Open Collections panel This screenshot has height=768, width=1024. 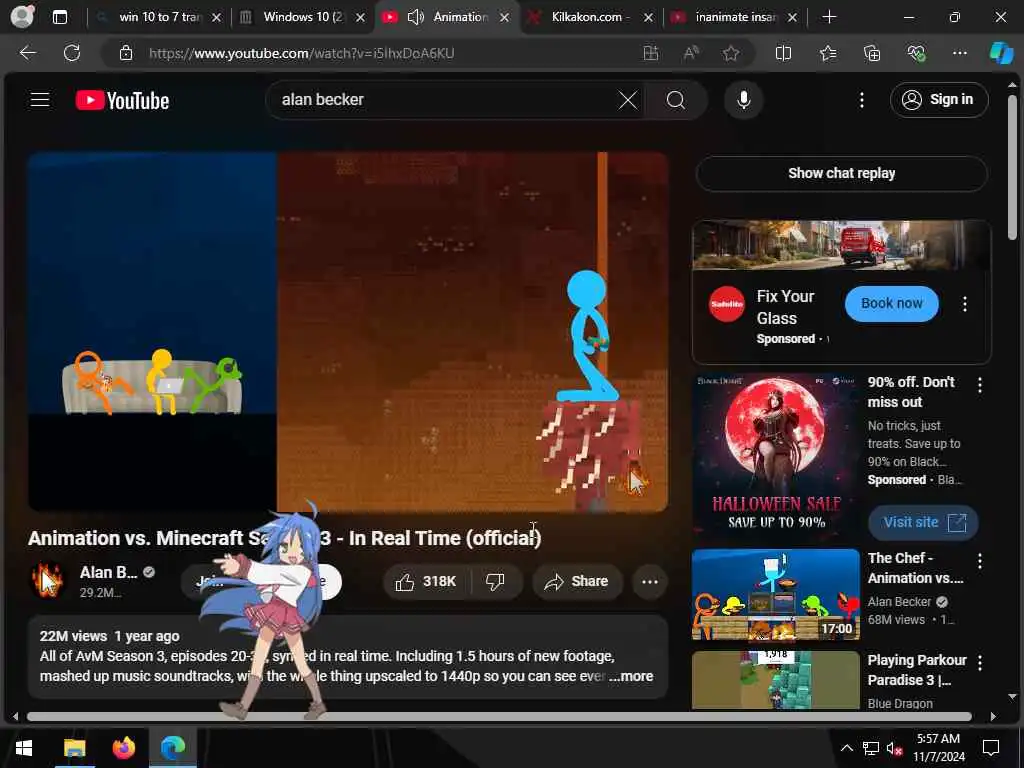[x=872, y=53]
